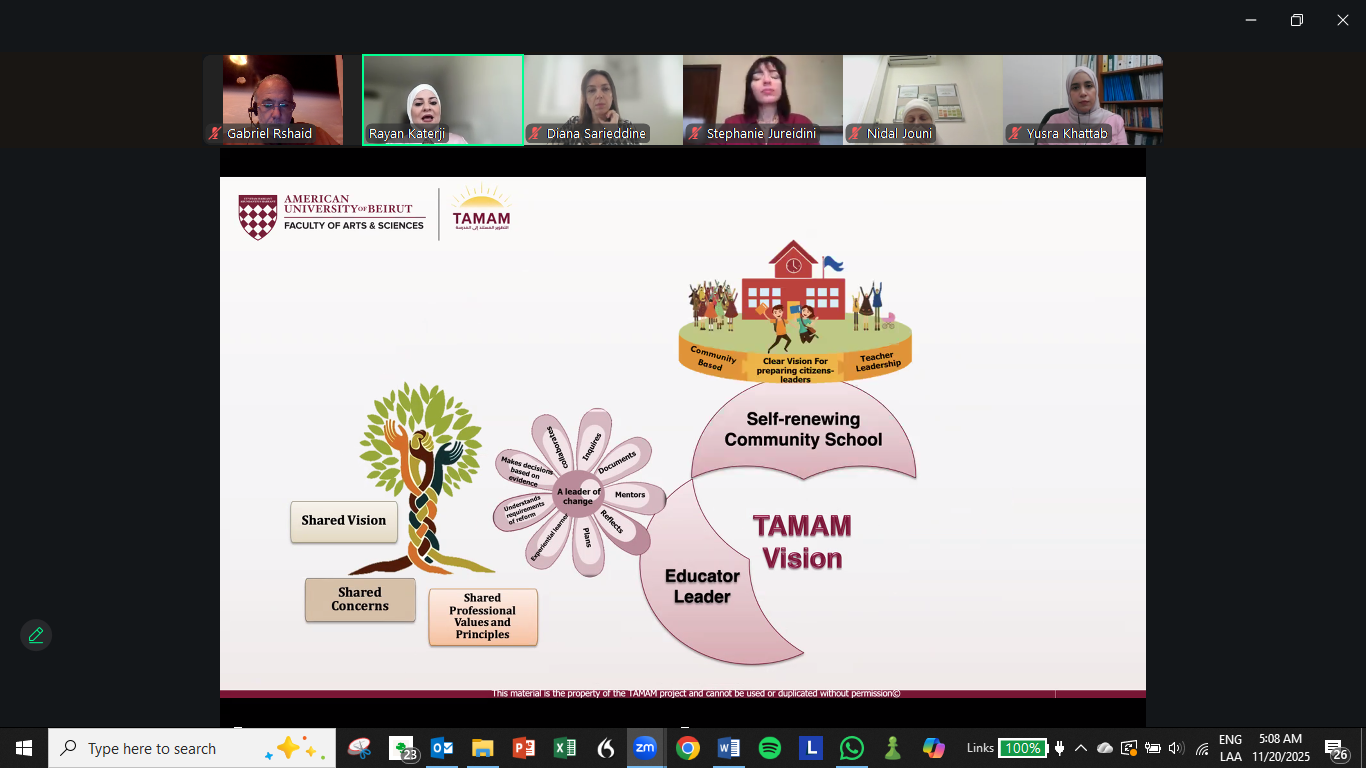The width and height of the screenshot is (1366, 768).
Task: Launch Spotify from the taskbar
Action: click(x=769, y=748)
